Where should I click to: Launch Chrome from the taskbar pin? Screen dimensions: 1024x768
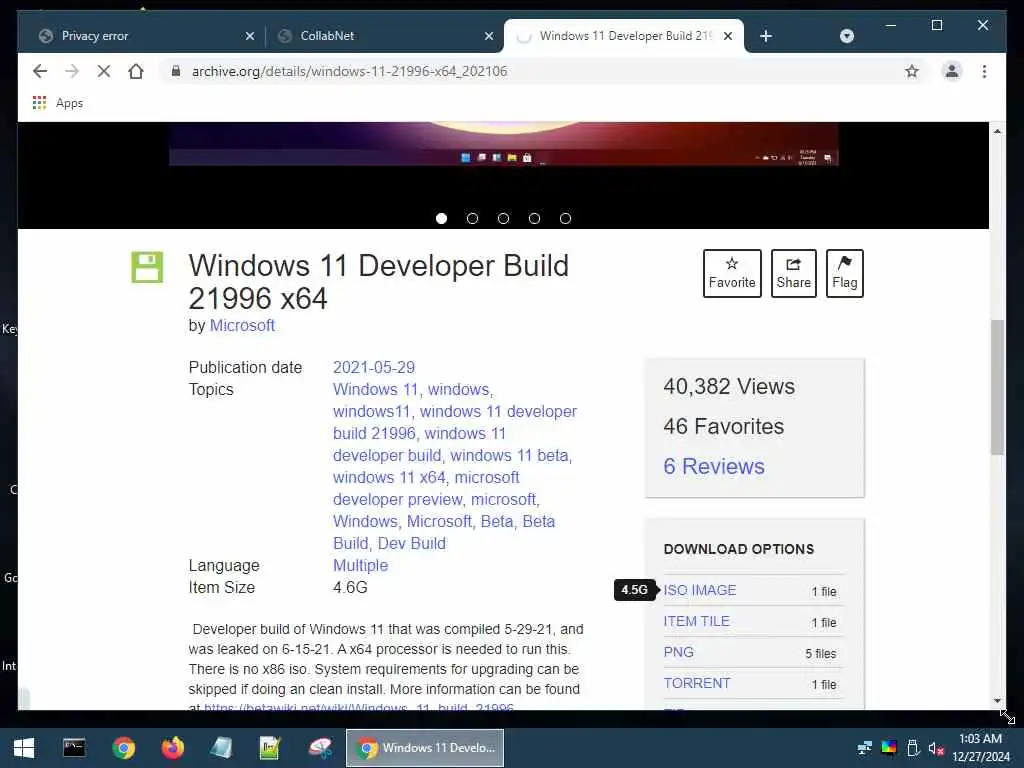pyautogui.click(x=123, y=748)
